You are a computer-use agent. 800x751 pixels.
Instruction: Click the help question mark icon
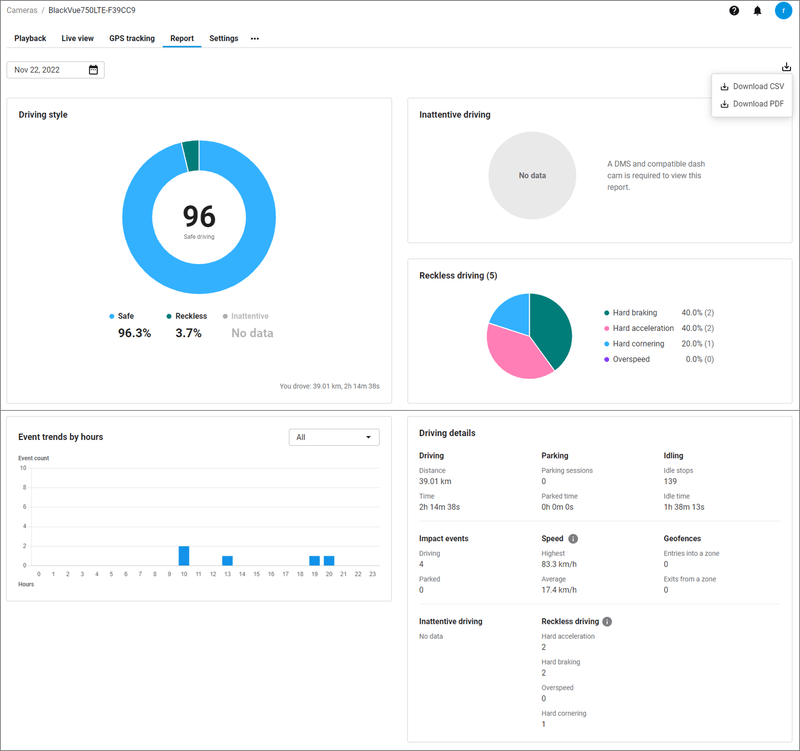(x=734, y=11)
